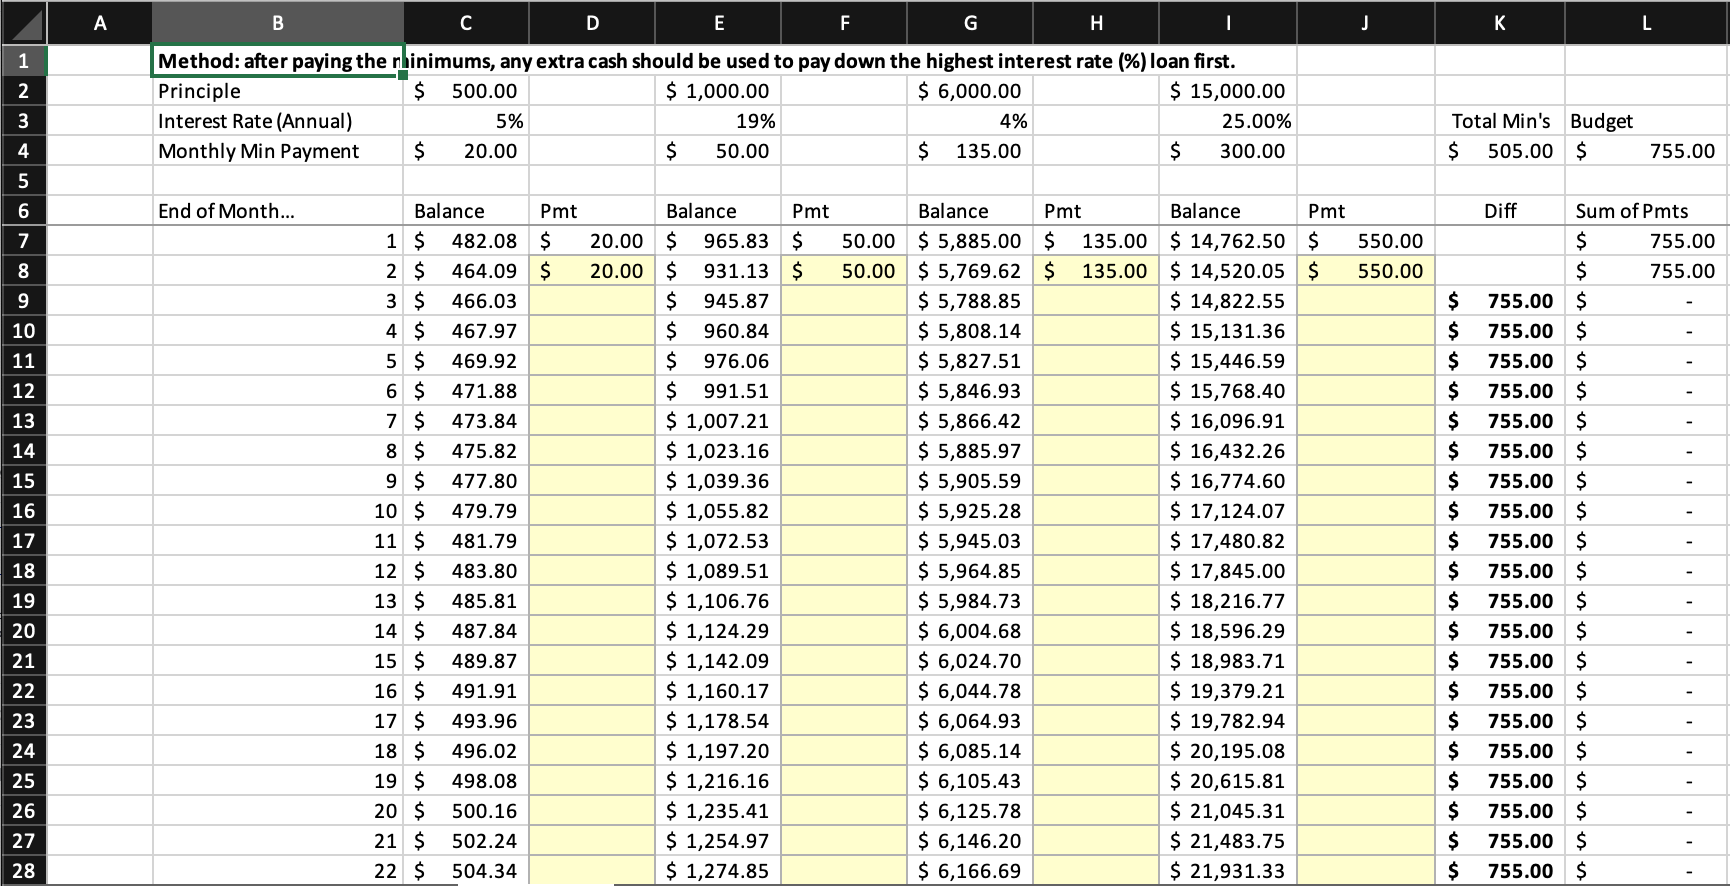Screen dimensions: 1730x886
Task: Select the balance cell $ 16,096.91
Action: pos(1228,421)
